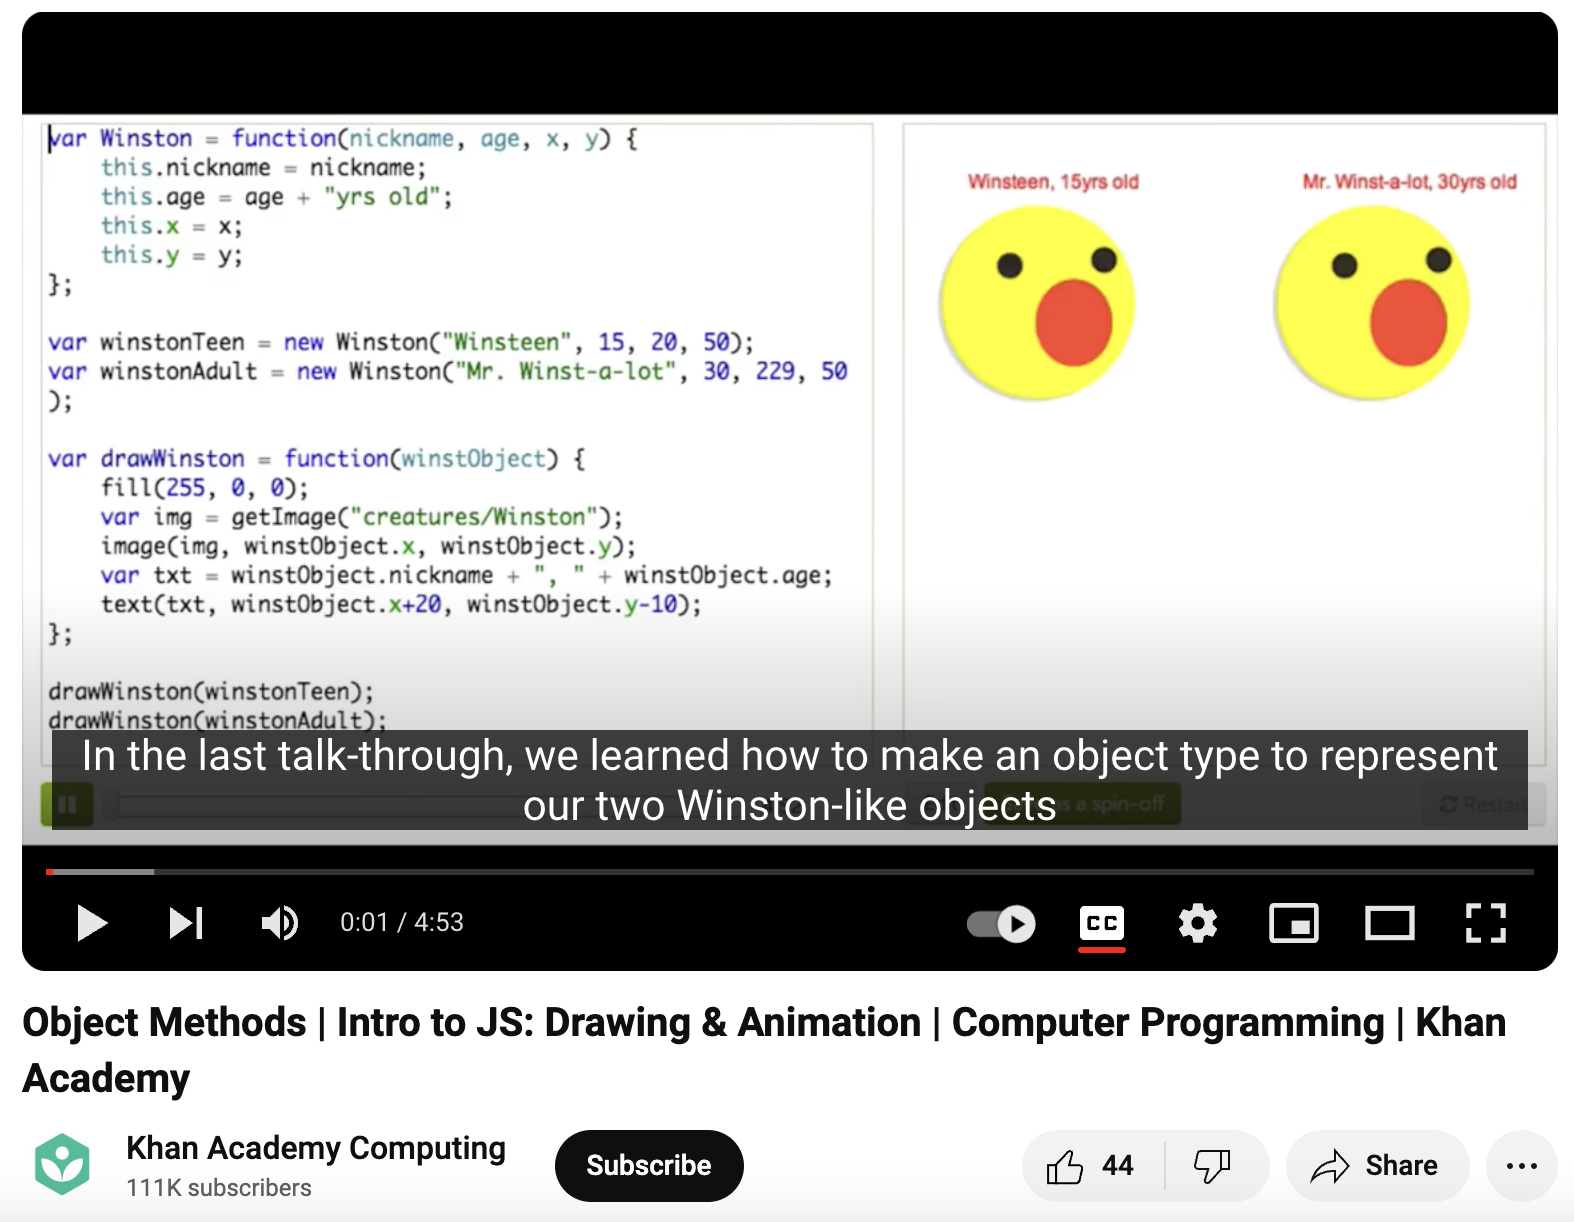The image size is (1574, 1222).
Task: Share this video
Action: click(x=1377, y=1165)
